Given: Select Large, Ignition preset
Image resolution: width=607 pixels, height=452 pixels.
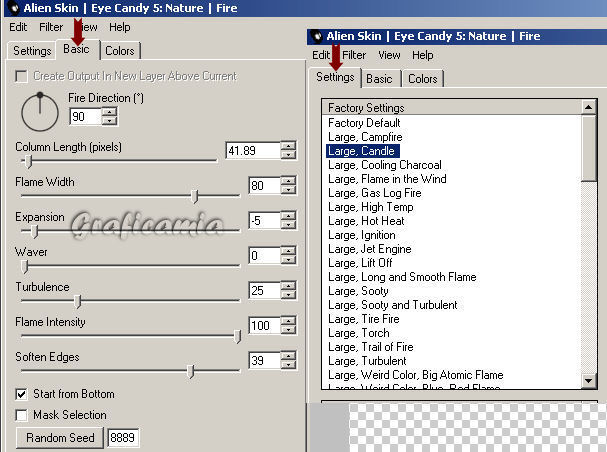Looking at the screenshot, I should [362, 235].
